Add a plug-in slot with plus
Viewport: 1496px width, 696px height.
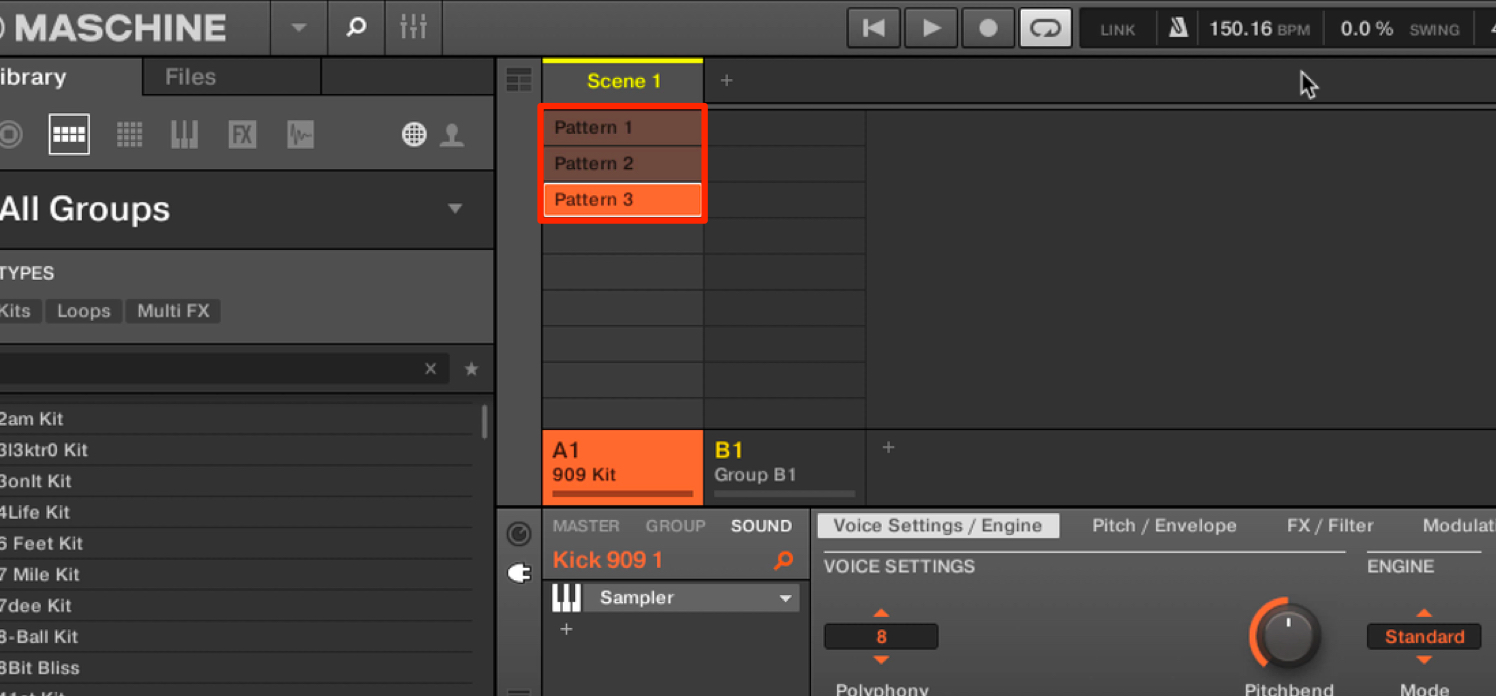566,629
